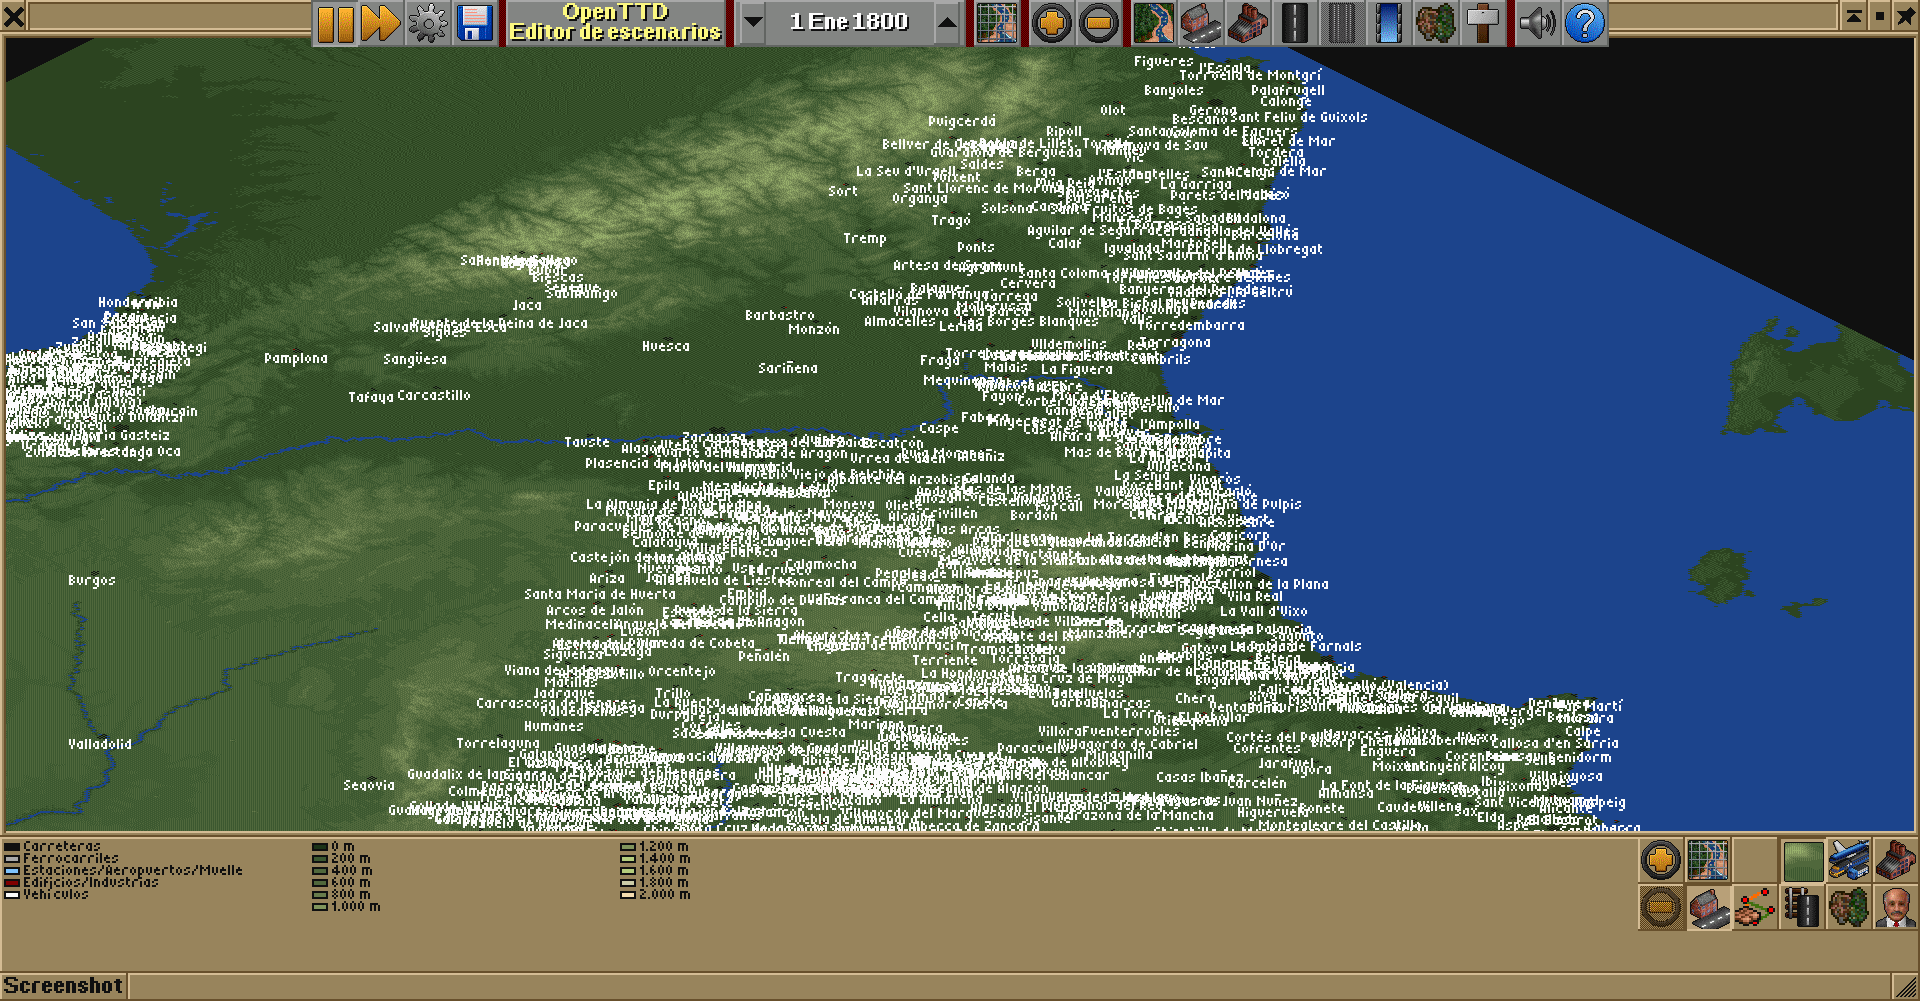Click the 'Burgos' town label on map
The image size is (1920, 1001).
click(92, 580)
